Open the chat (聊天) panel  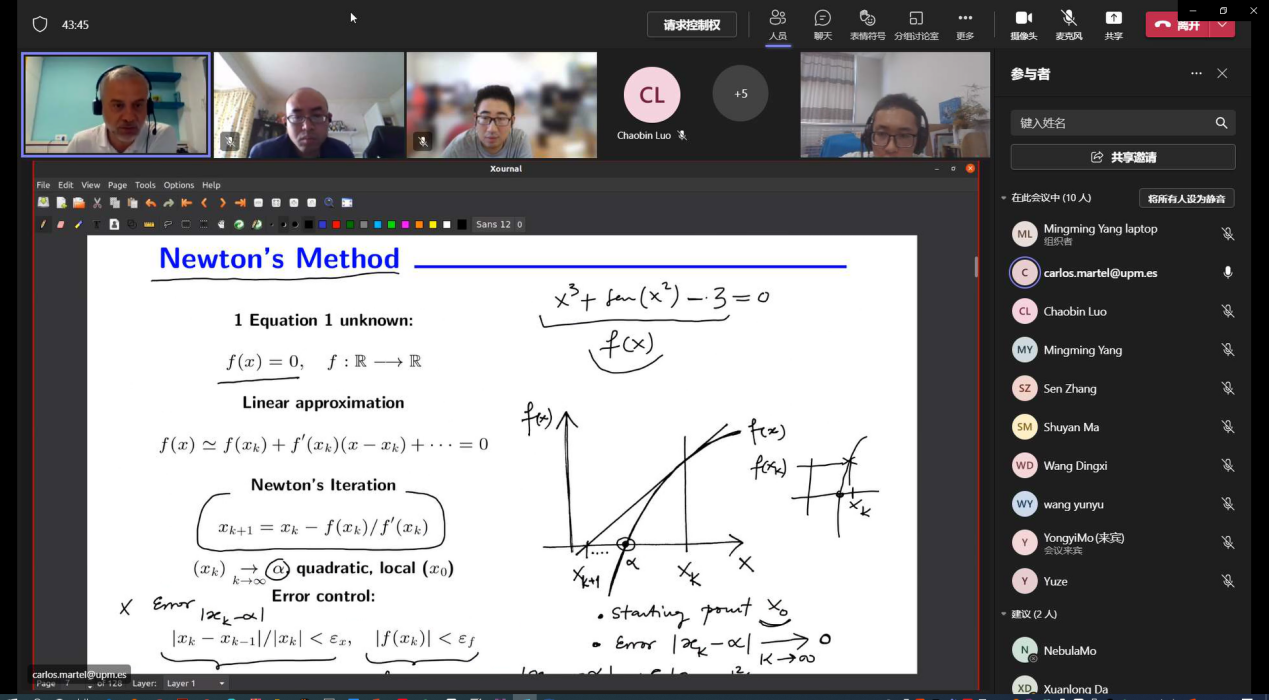click(x=822, y=24)
